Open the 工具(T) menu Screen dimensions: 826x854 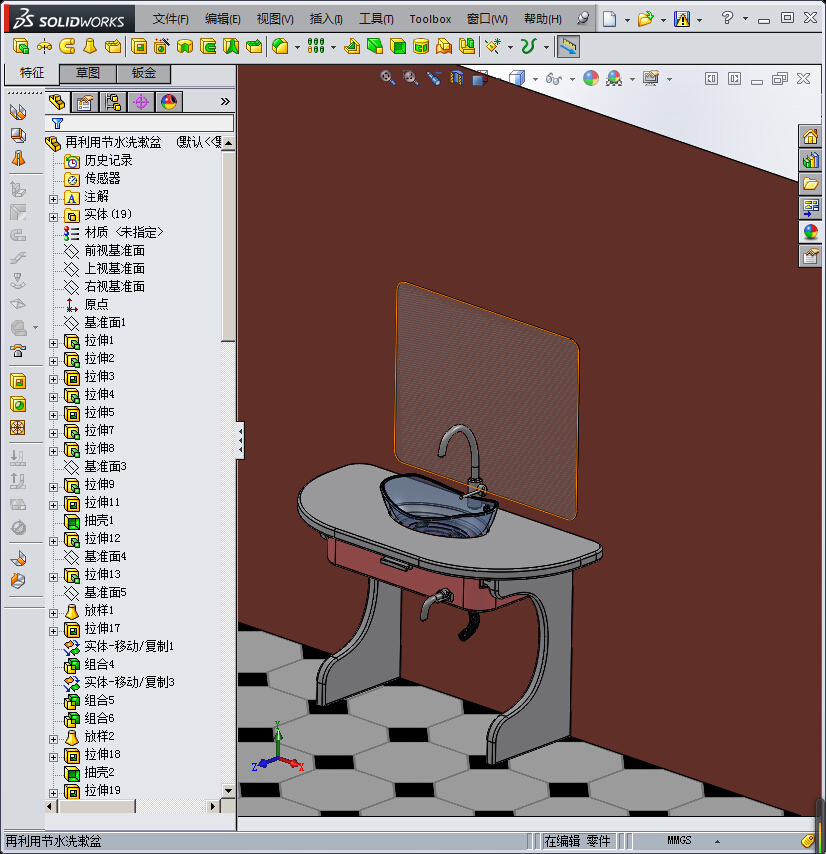pyautogui.click(x=376, y=19)
